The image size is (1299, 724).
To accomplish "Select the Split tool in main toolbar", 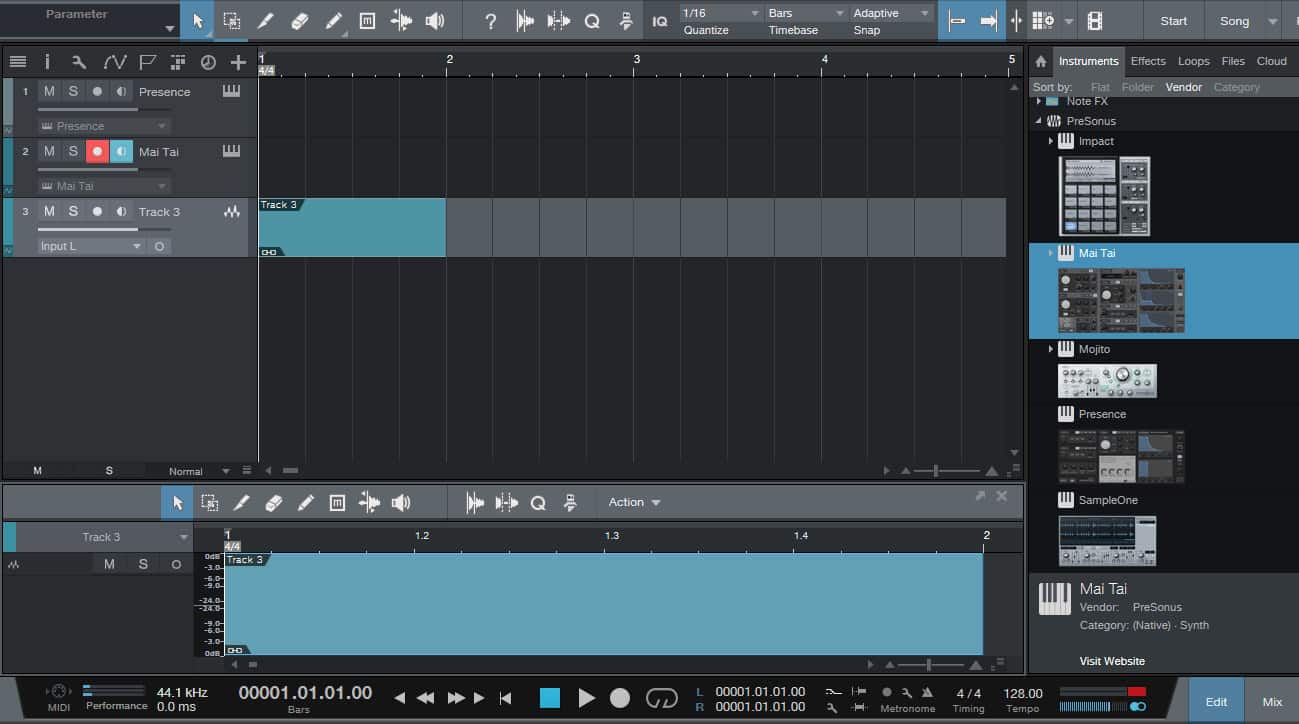I will pos(265,21).
